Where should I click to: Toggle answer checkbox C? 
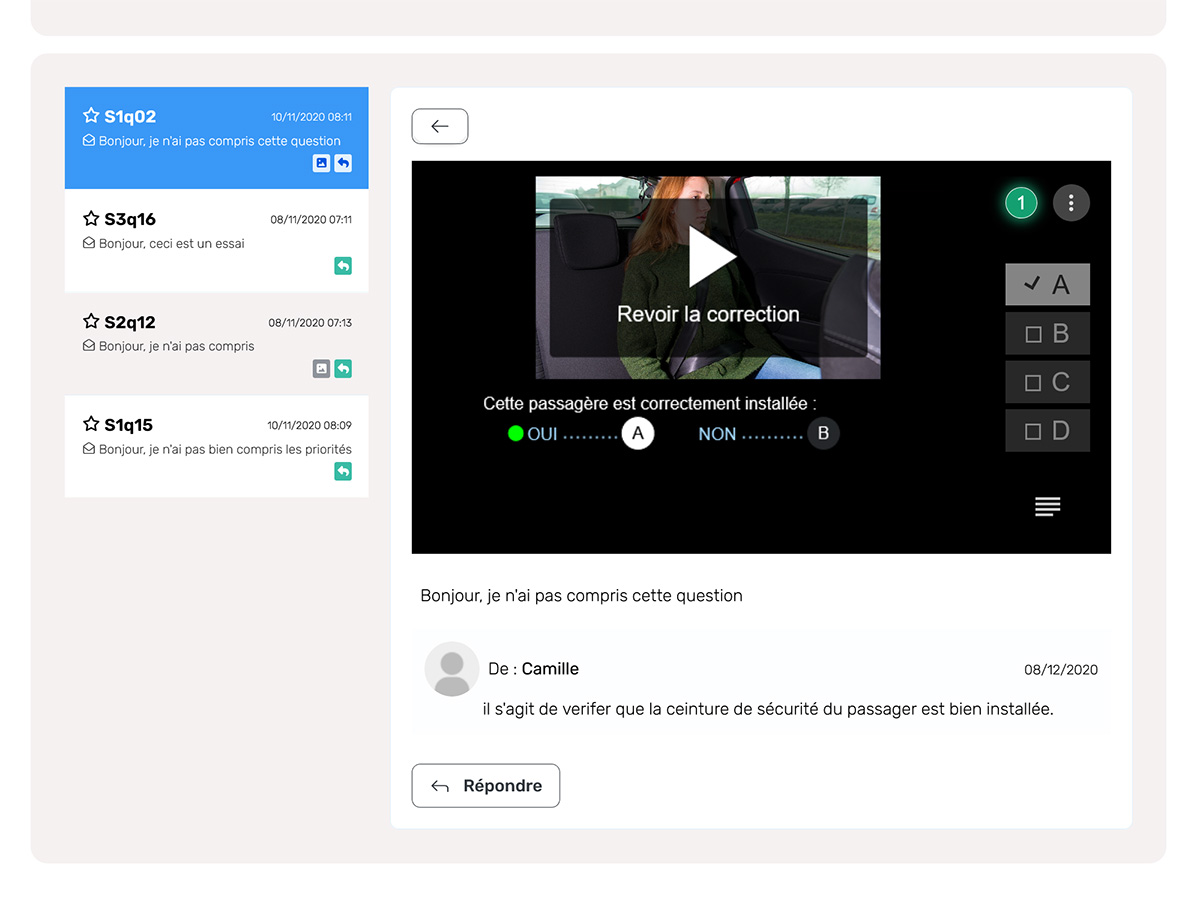point(1047,382)
